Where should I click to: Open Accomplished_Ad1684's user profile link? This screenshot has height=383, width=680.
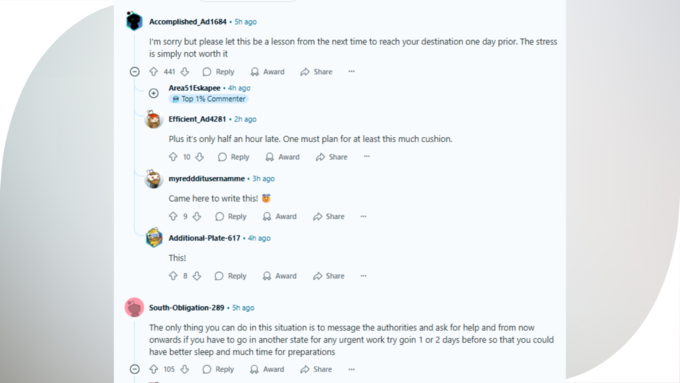click(x=188, y=22)
